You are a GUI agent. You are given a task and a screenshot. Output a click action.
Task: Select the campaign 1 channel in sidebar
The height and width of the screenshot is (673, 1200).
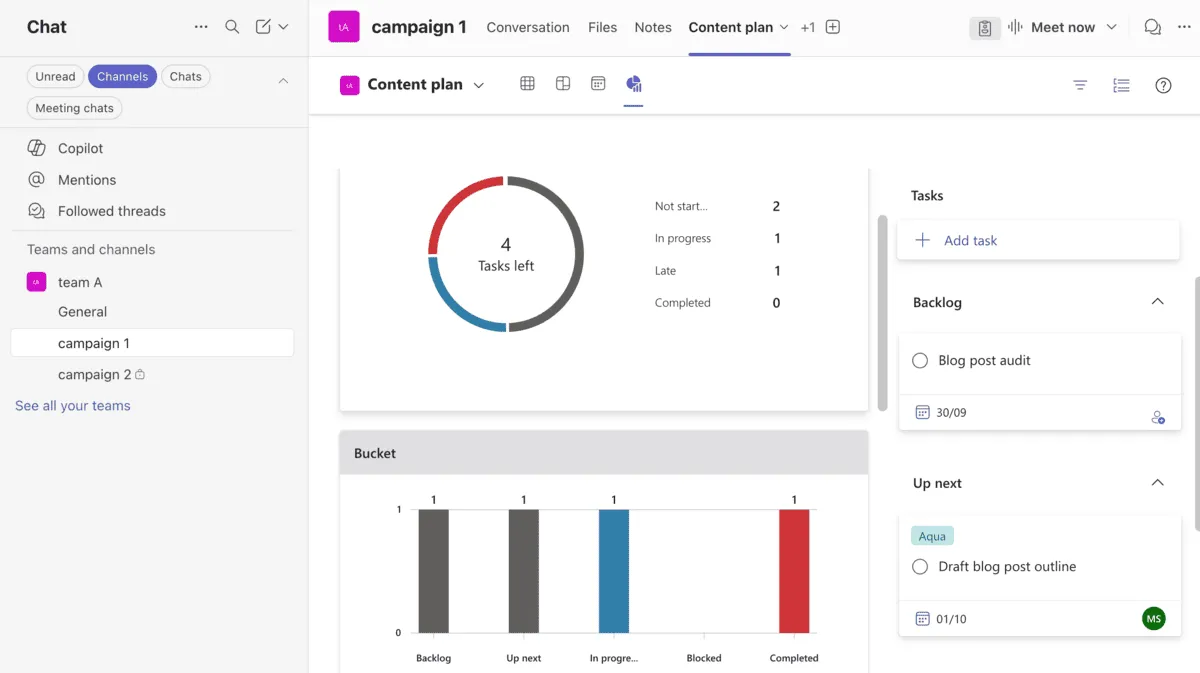152,343
